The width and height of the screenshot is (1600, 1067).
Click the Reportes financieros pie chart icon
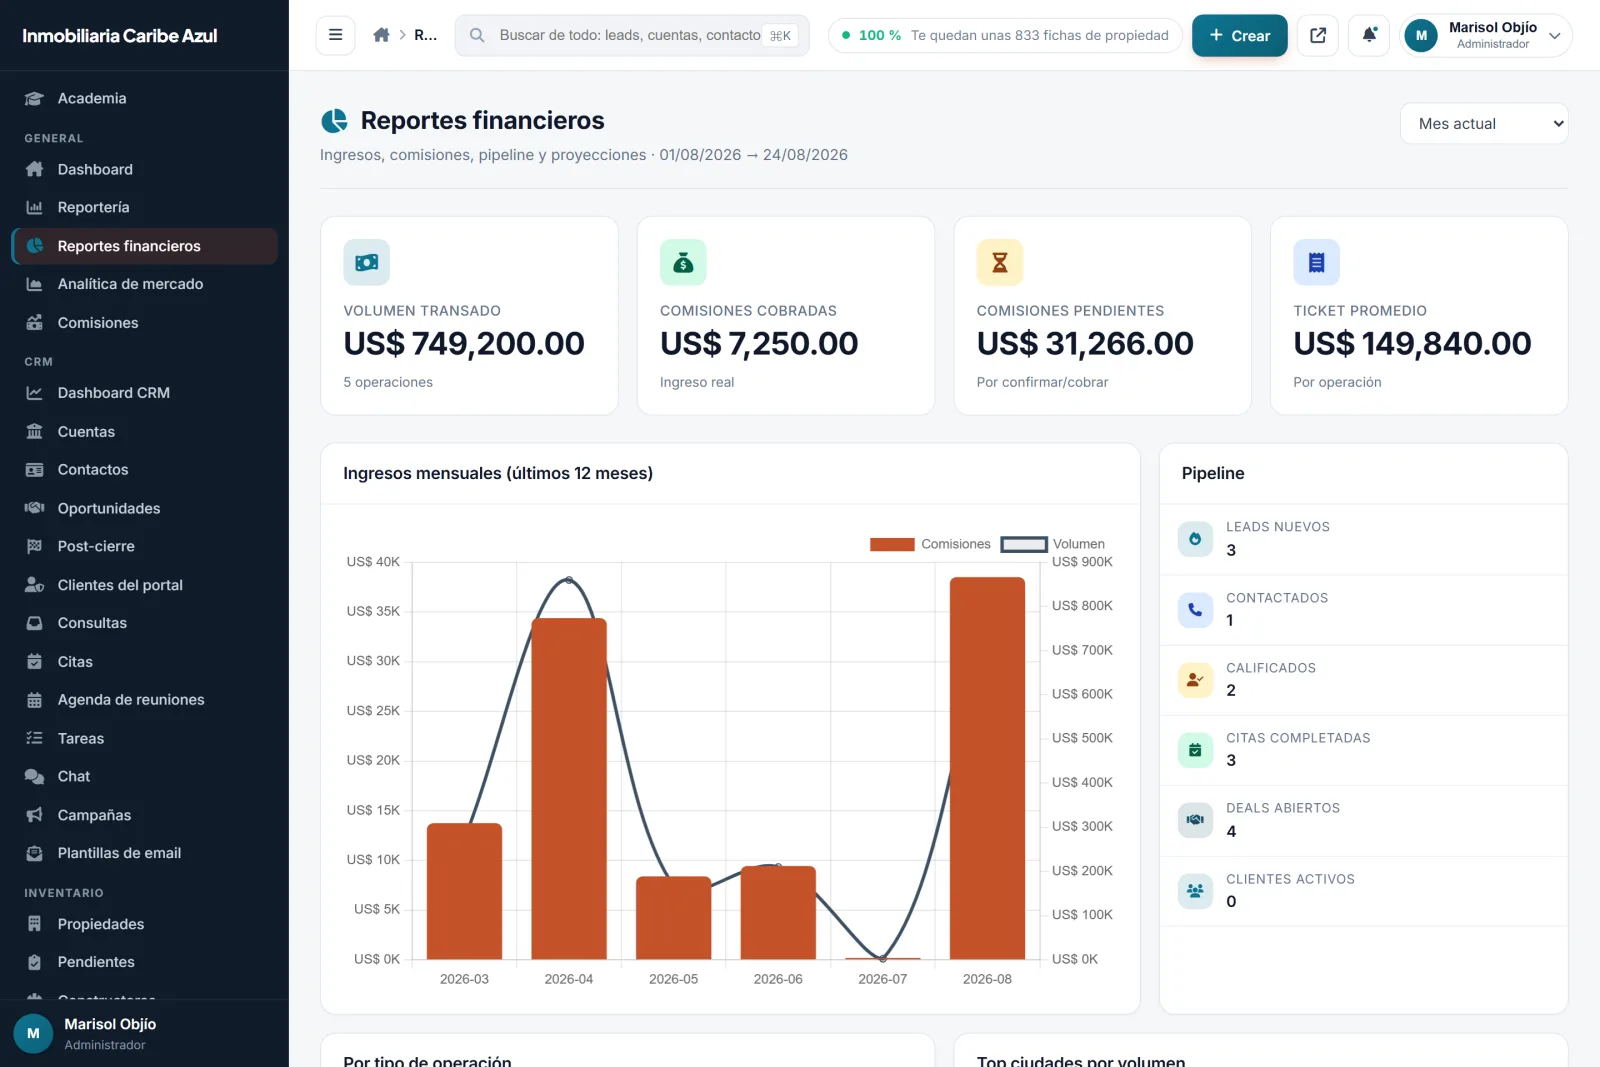(334, 121)
